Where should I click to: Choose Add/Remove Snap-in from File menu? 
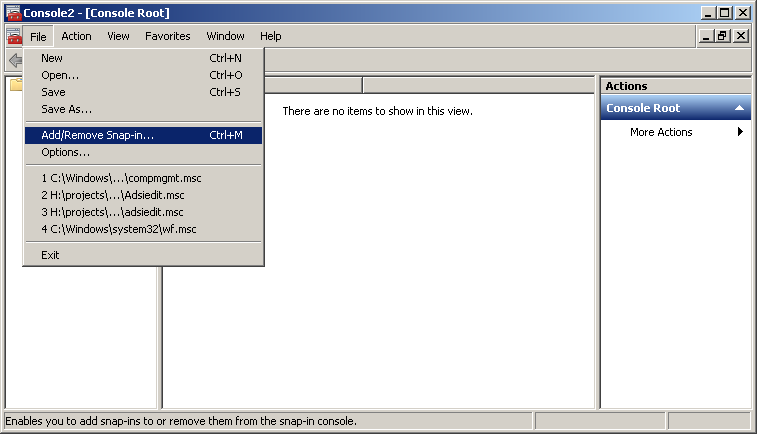pyautogui.click(x=98, y=135)
